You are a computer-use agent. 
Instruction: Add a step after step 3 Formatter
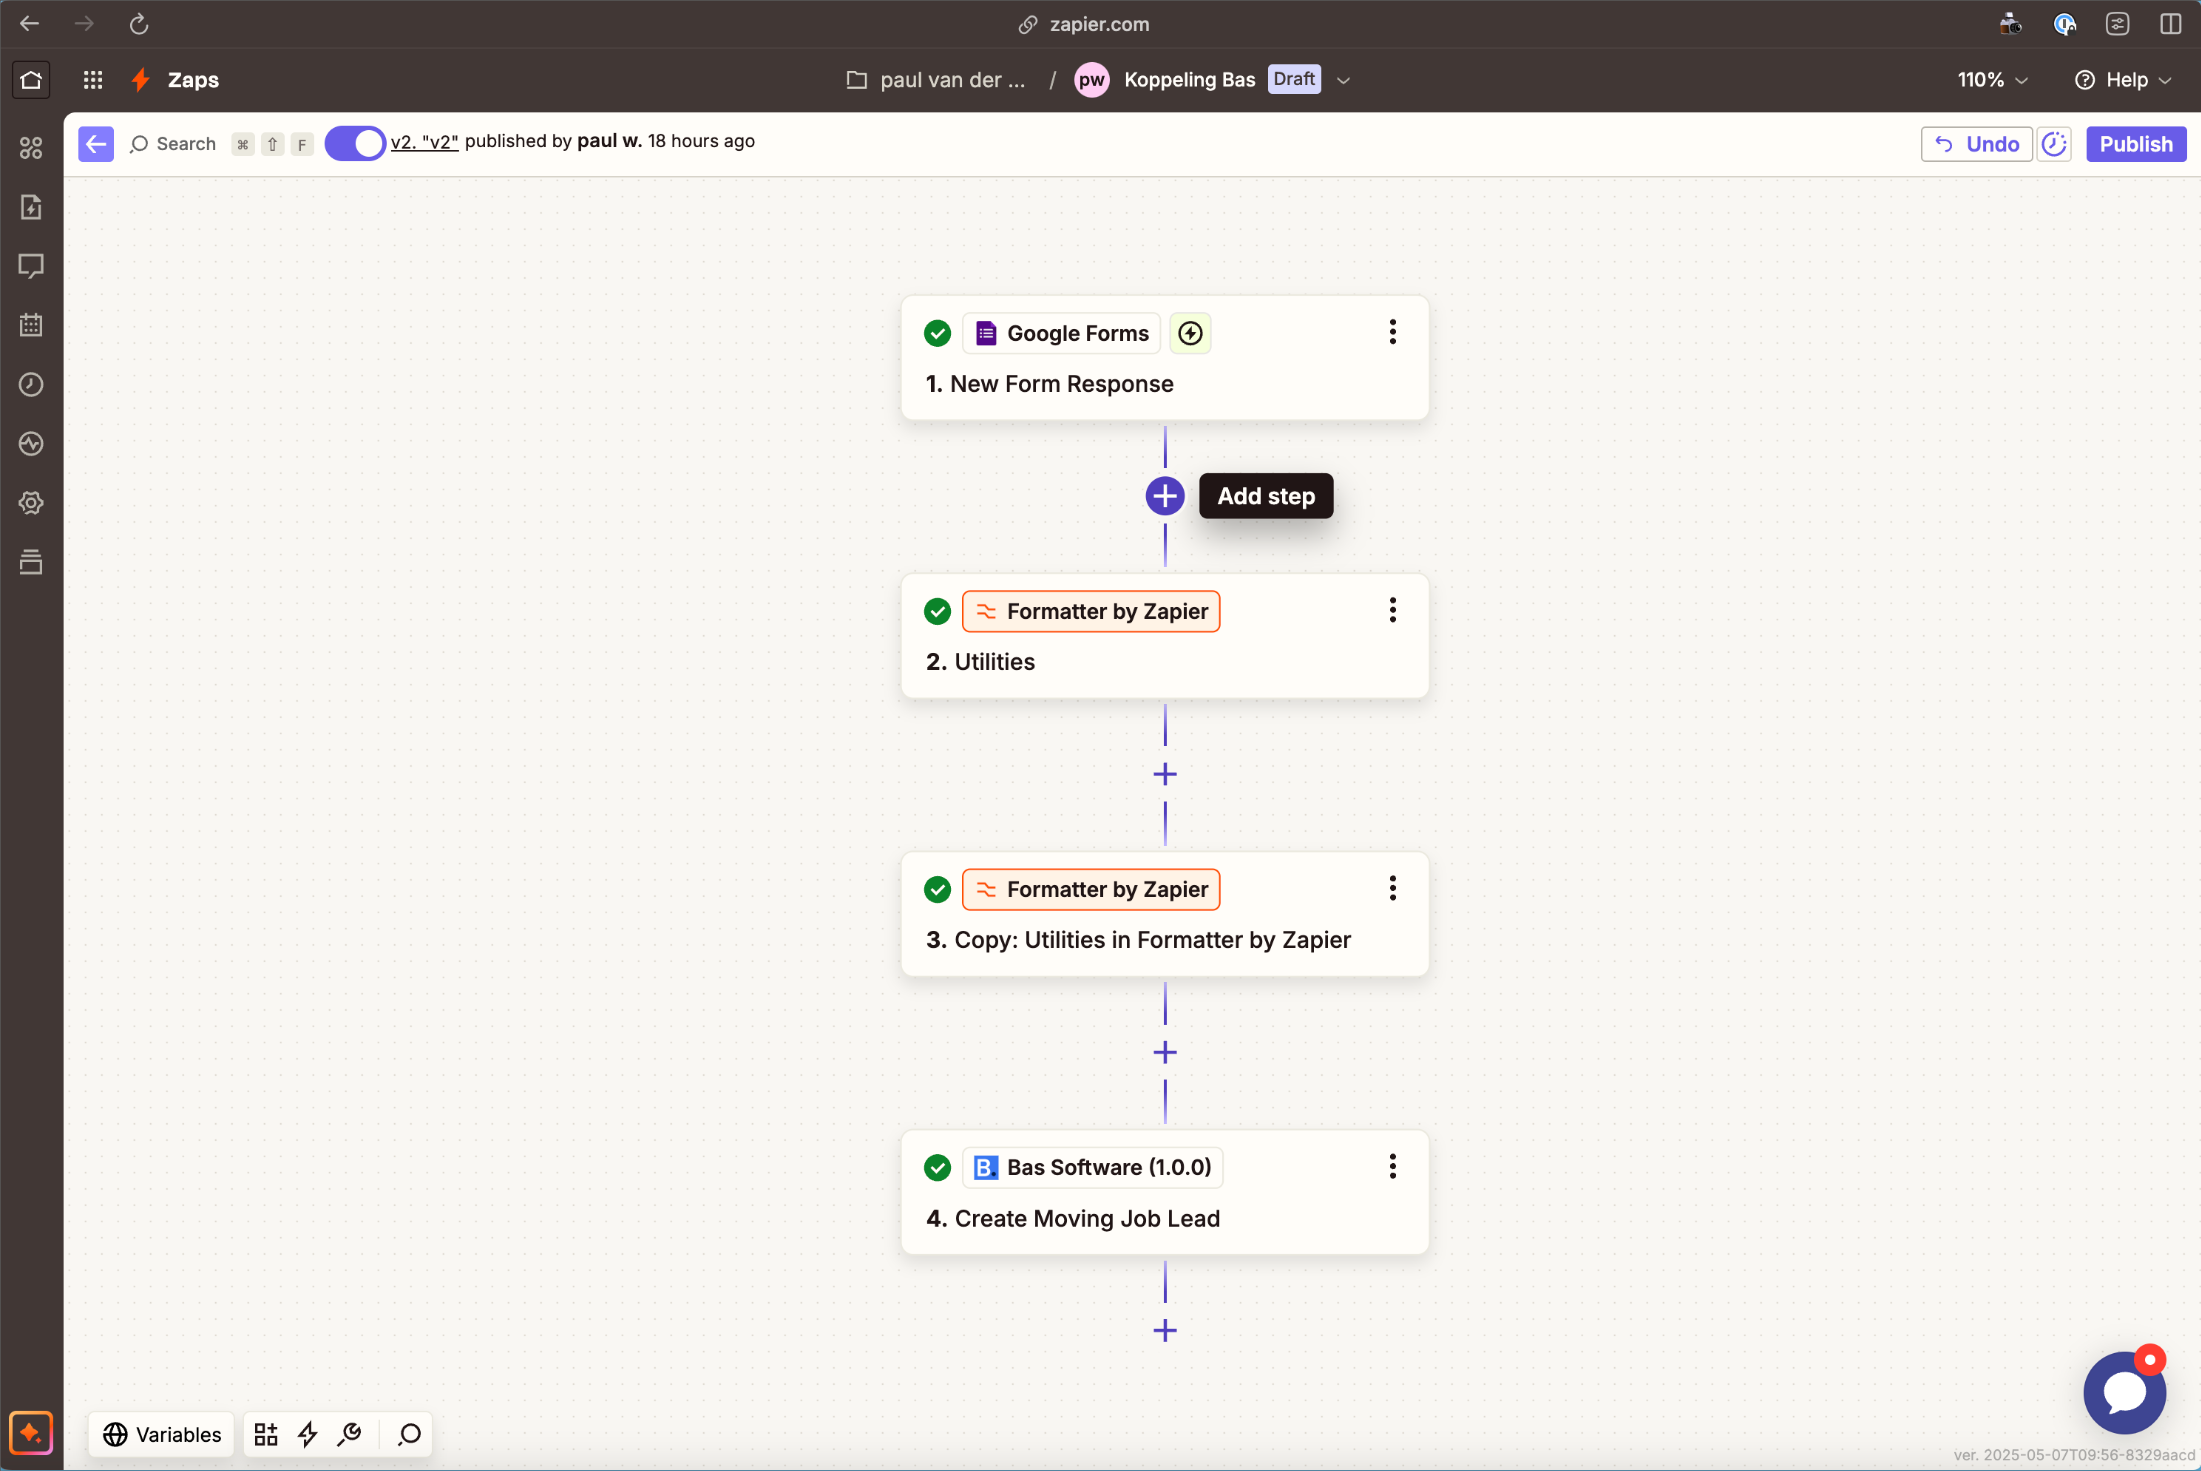pyautogui.click(x=1165, y=1052)
